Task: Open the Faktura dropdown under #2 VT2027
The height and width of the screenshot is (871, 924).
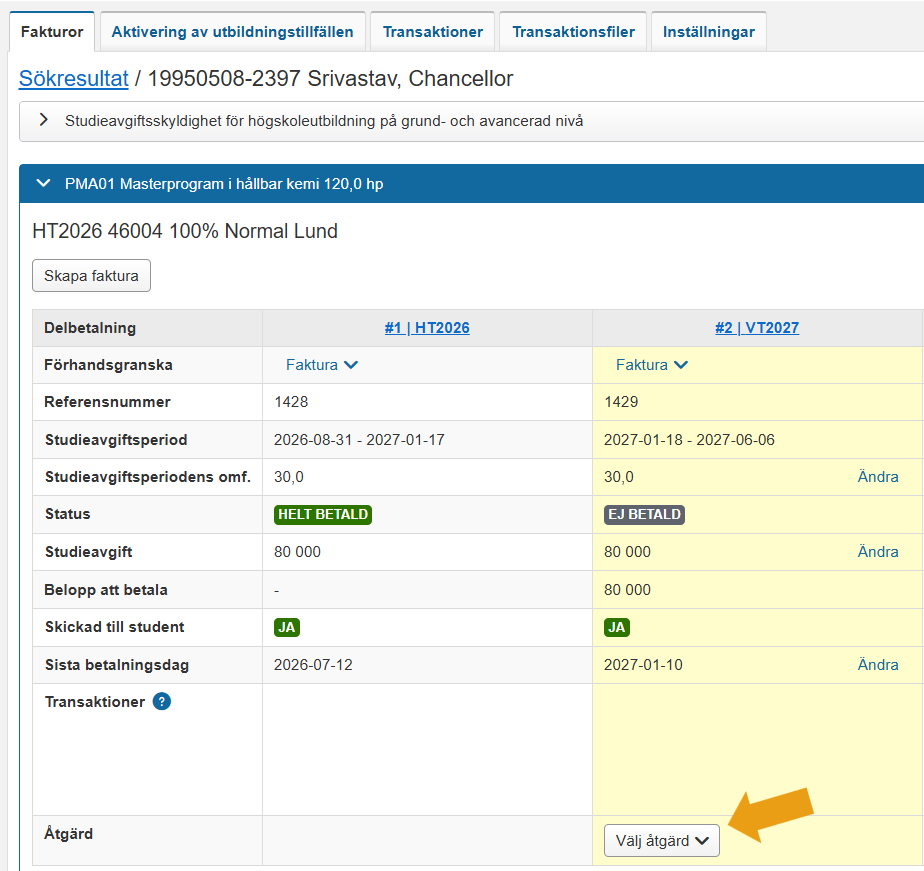Action: pyautogui.click(x=652, y=365)
